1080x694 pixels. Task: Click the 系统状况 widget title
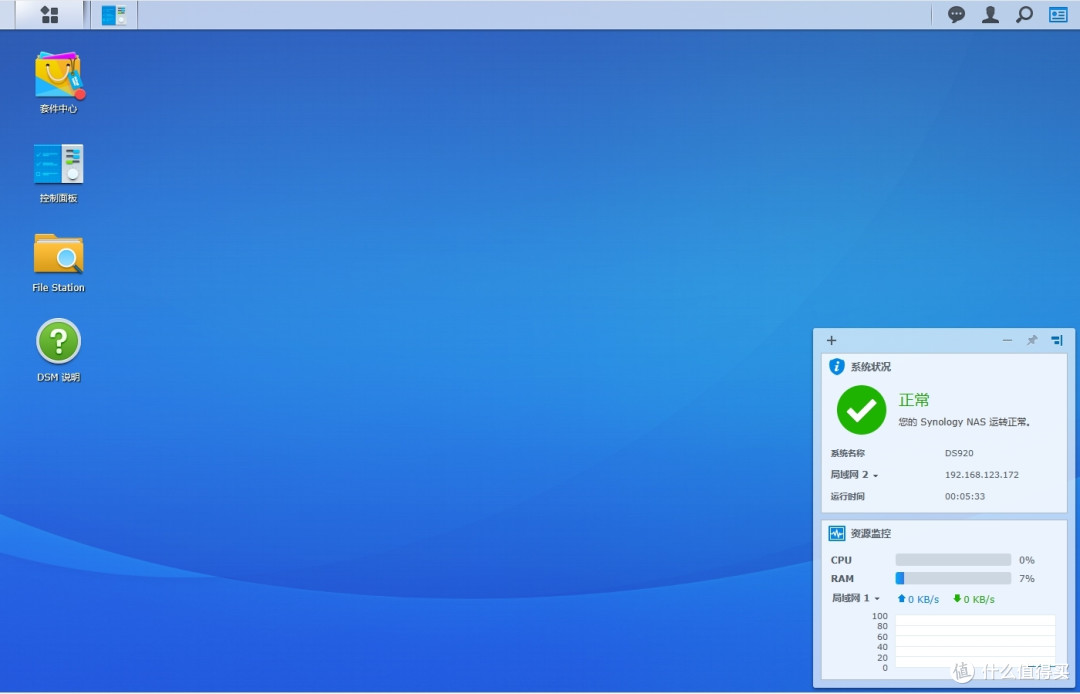click(x=871, y=367)
